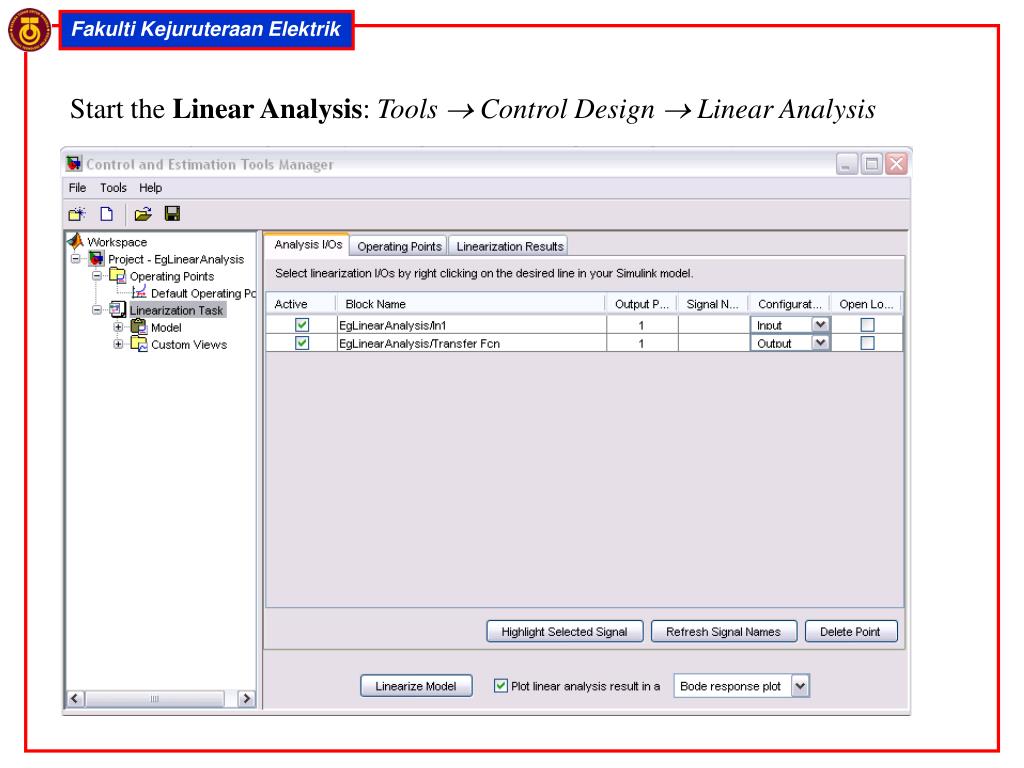The image size is (1024, 768).
Task: Uncheck Active for EgLinearAnalysis/In1
Action: (x=302, y=325)
